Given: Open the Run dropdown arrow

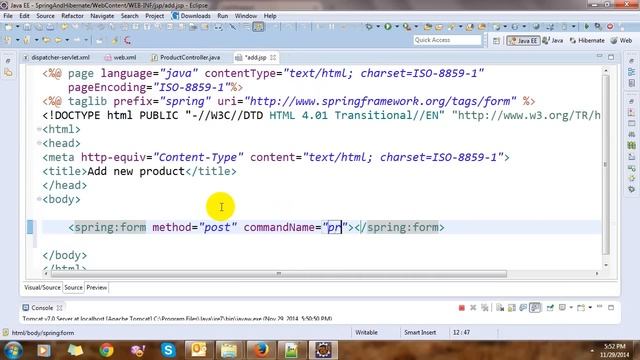Looking at the screenshot, I should pyautogui.click(x=397, y=27).
